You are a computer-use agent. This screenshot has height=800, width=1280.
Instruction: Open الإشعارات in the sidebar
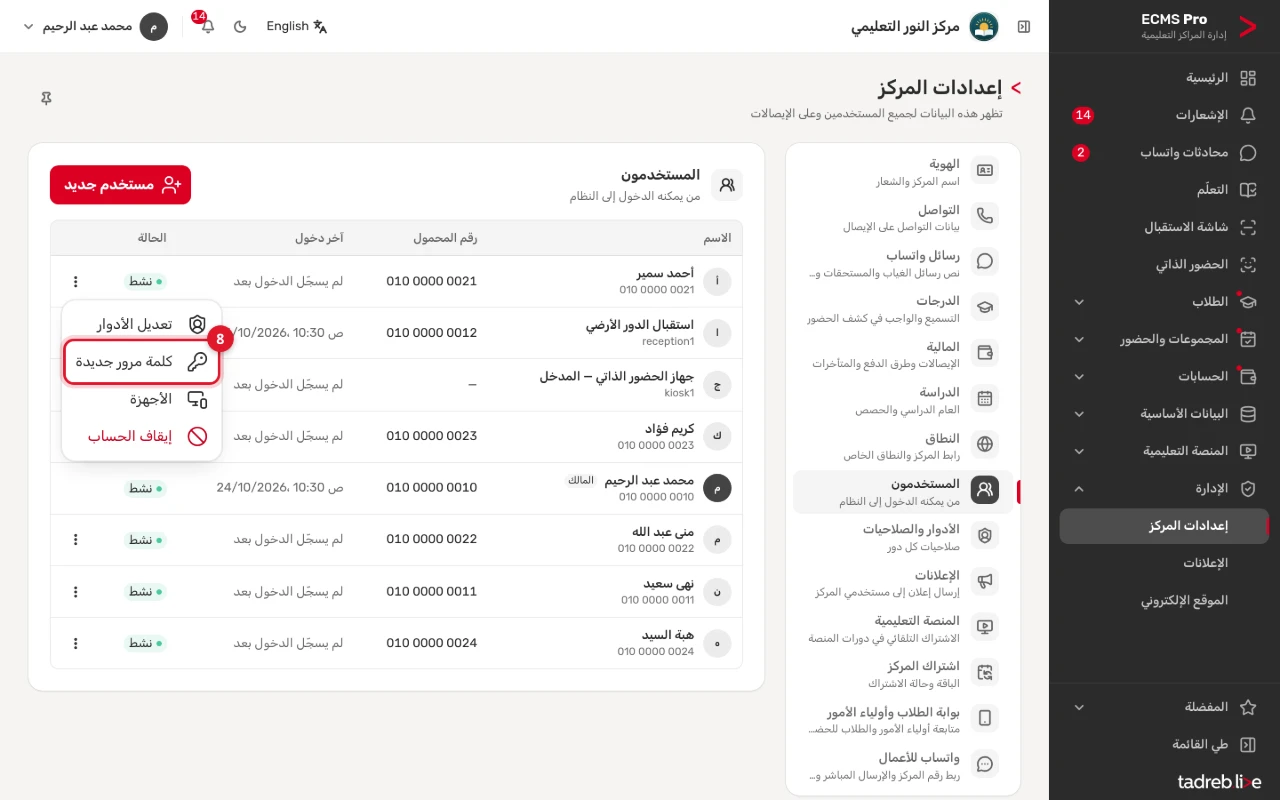pos(1164,115)
